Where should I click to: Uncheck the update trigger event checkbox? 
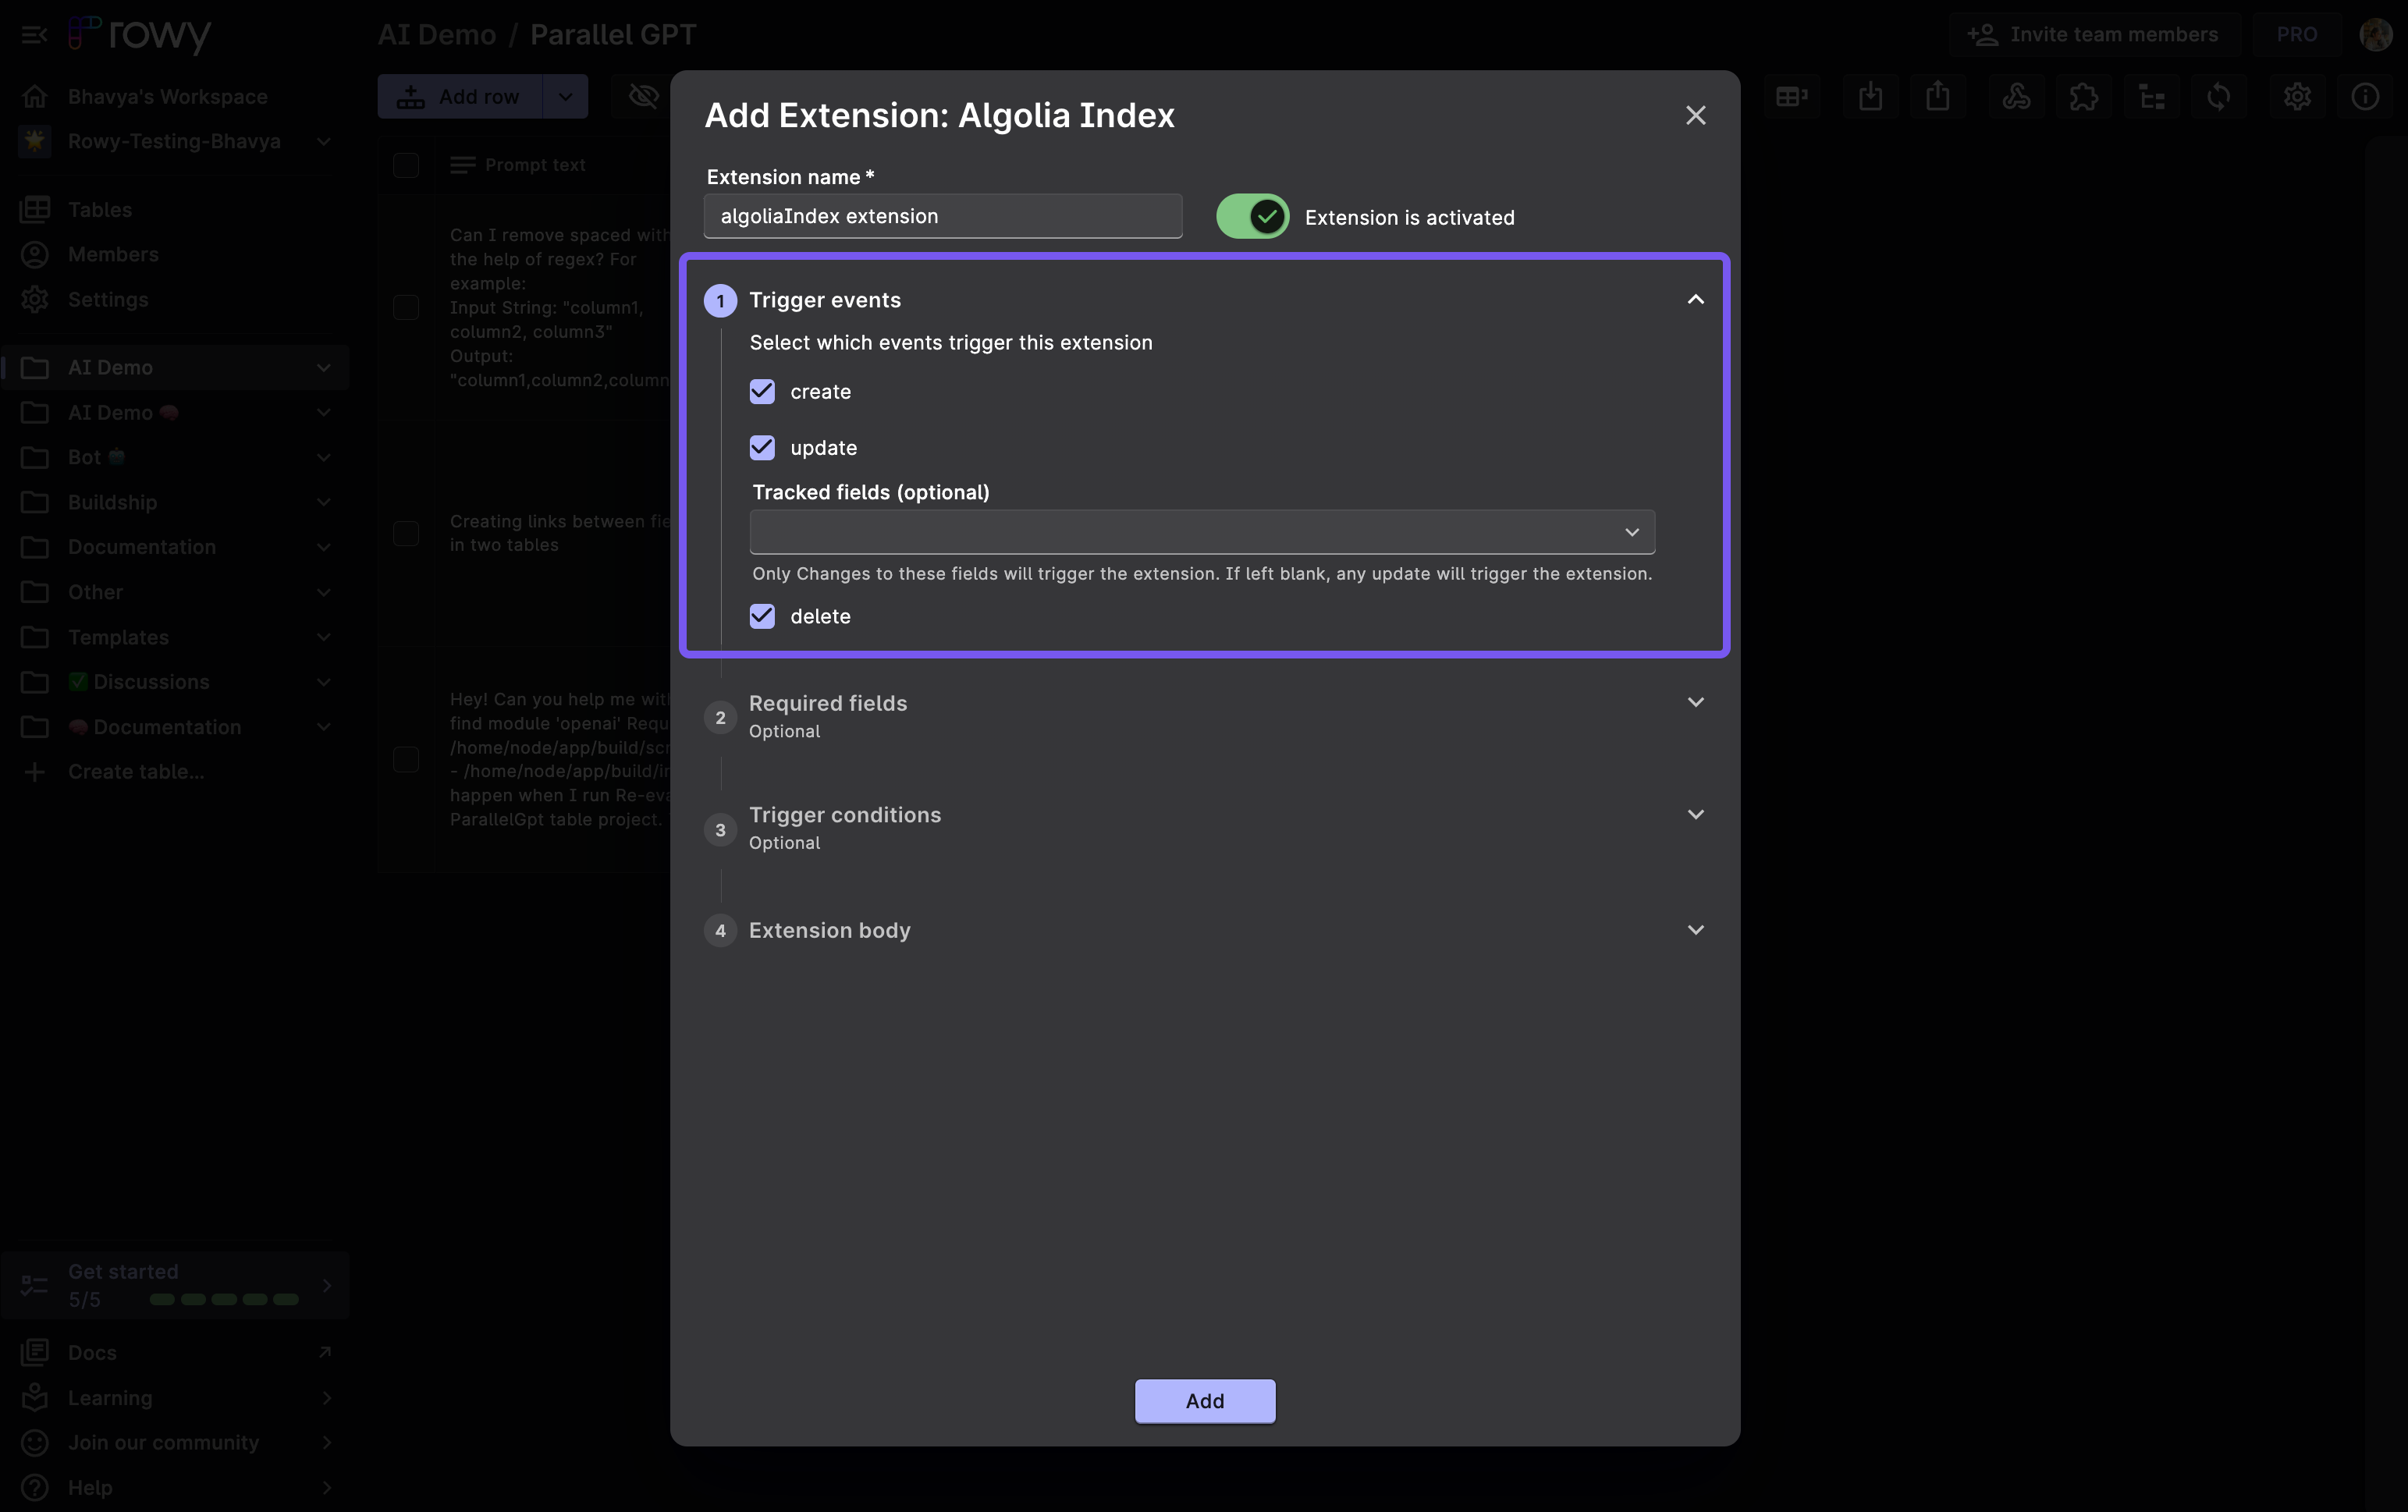click(762, 447)
